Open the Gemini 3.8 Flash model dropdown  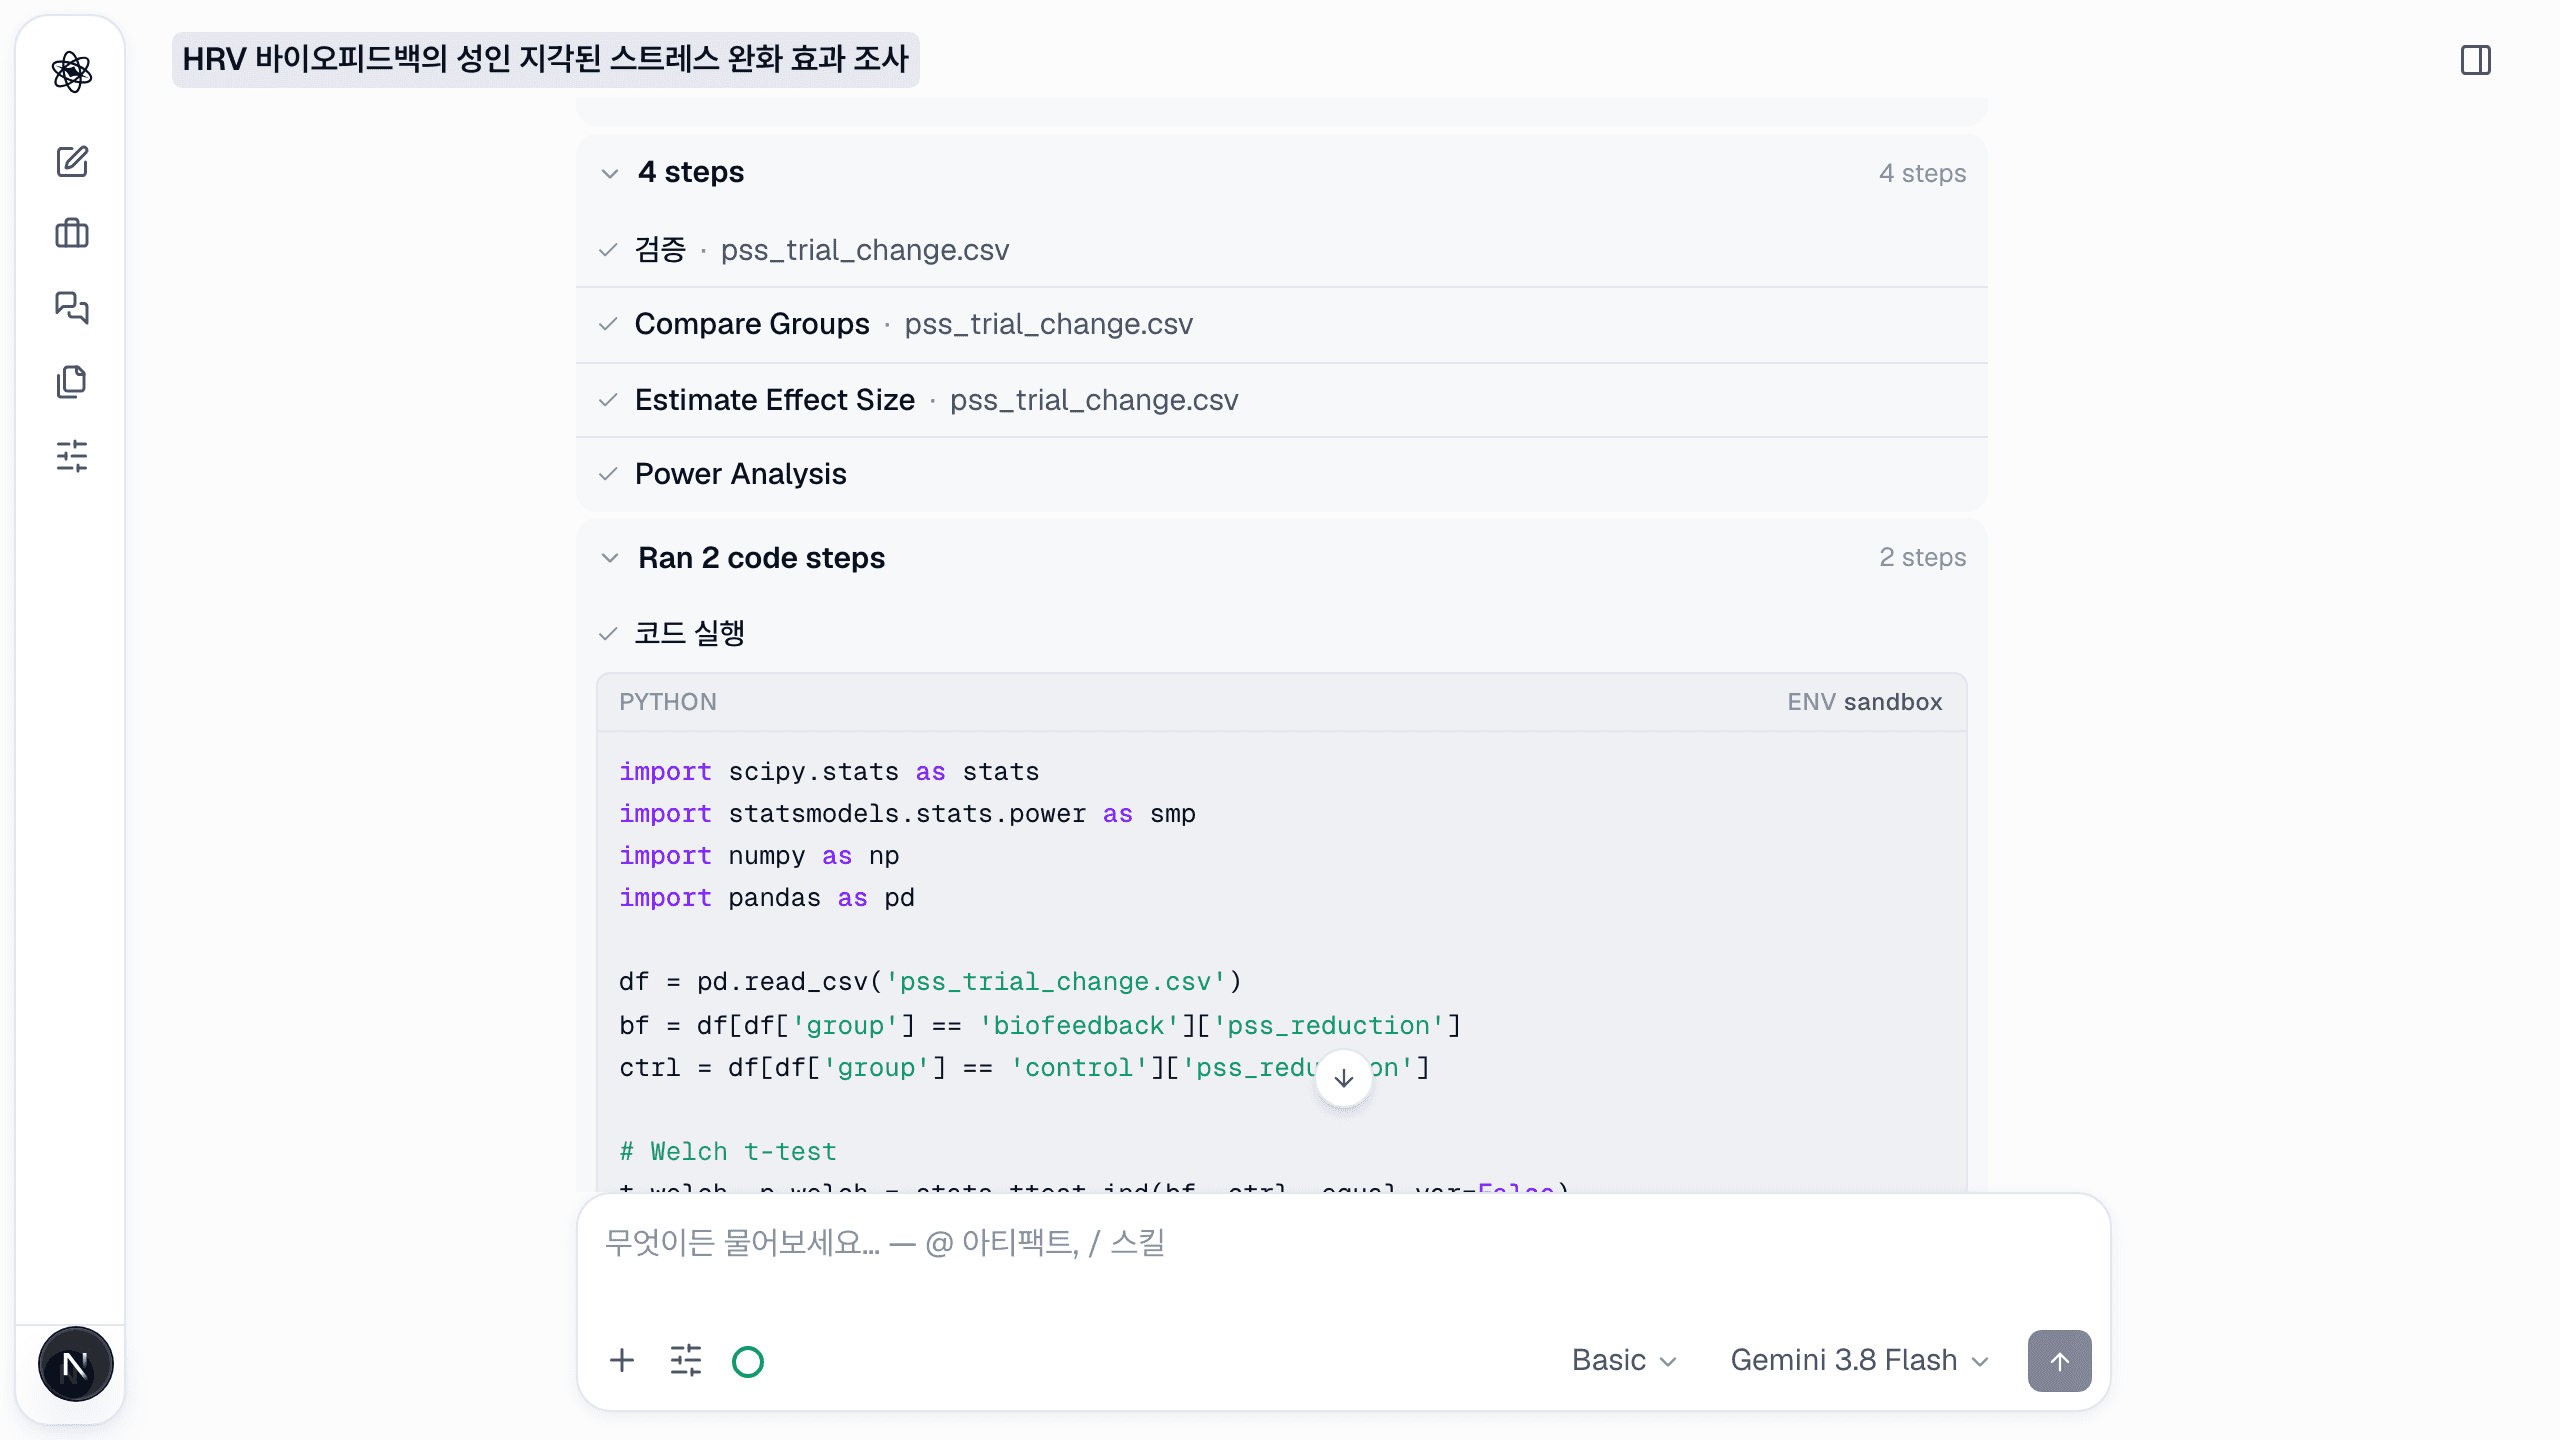pos(1860,1360)
